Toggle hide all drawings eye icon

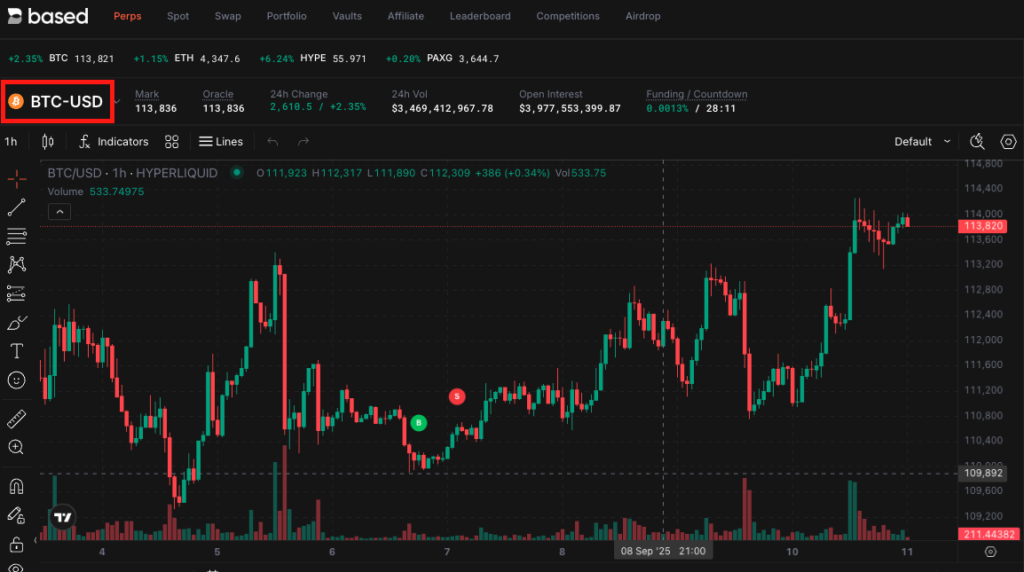pyautogui.click(x=16, y=568)
